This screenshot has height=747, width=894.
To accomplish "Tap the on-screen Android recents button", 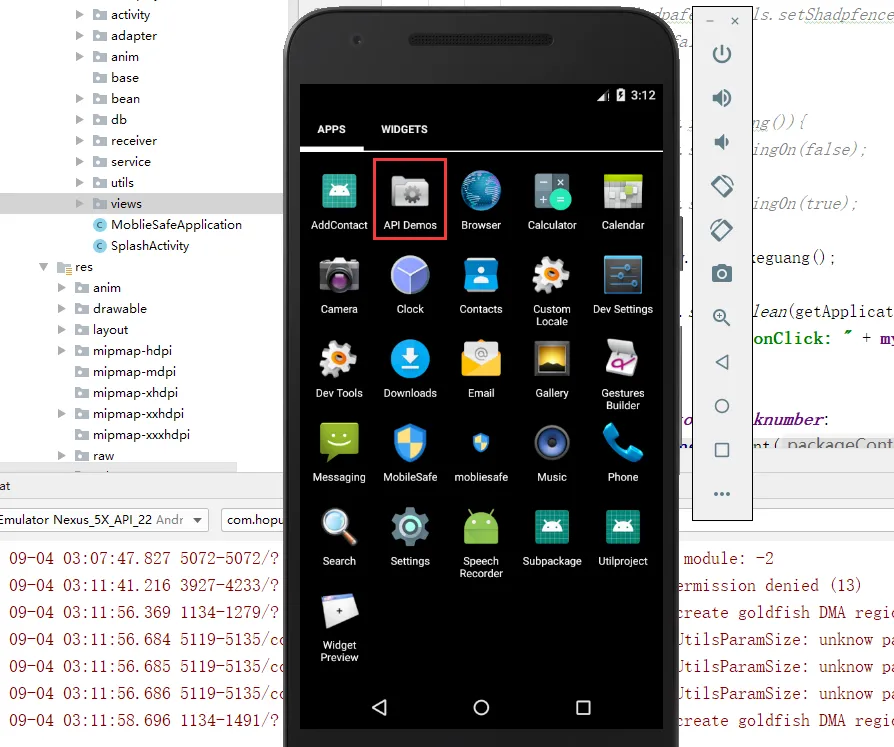I will [x=583, y=708].
